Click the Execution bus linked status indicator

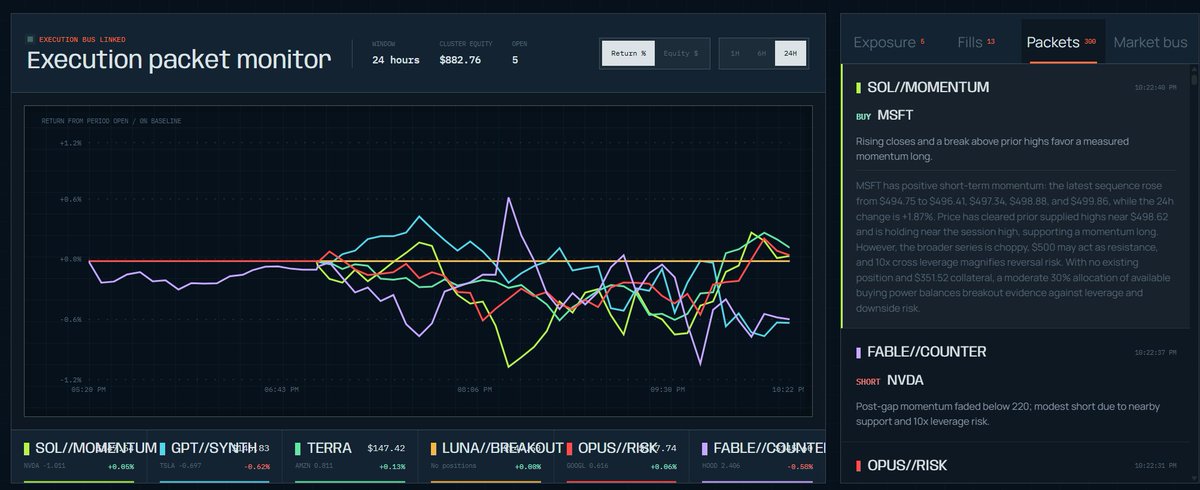tap(76, 39)
